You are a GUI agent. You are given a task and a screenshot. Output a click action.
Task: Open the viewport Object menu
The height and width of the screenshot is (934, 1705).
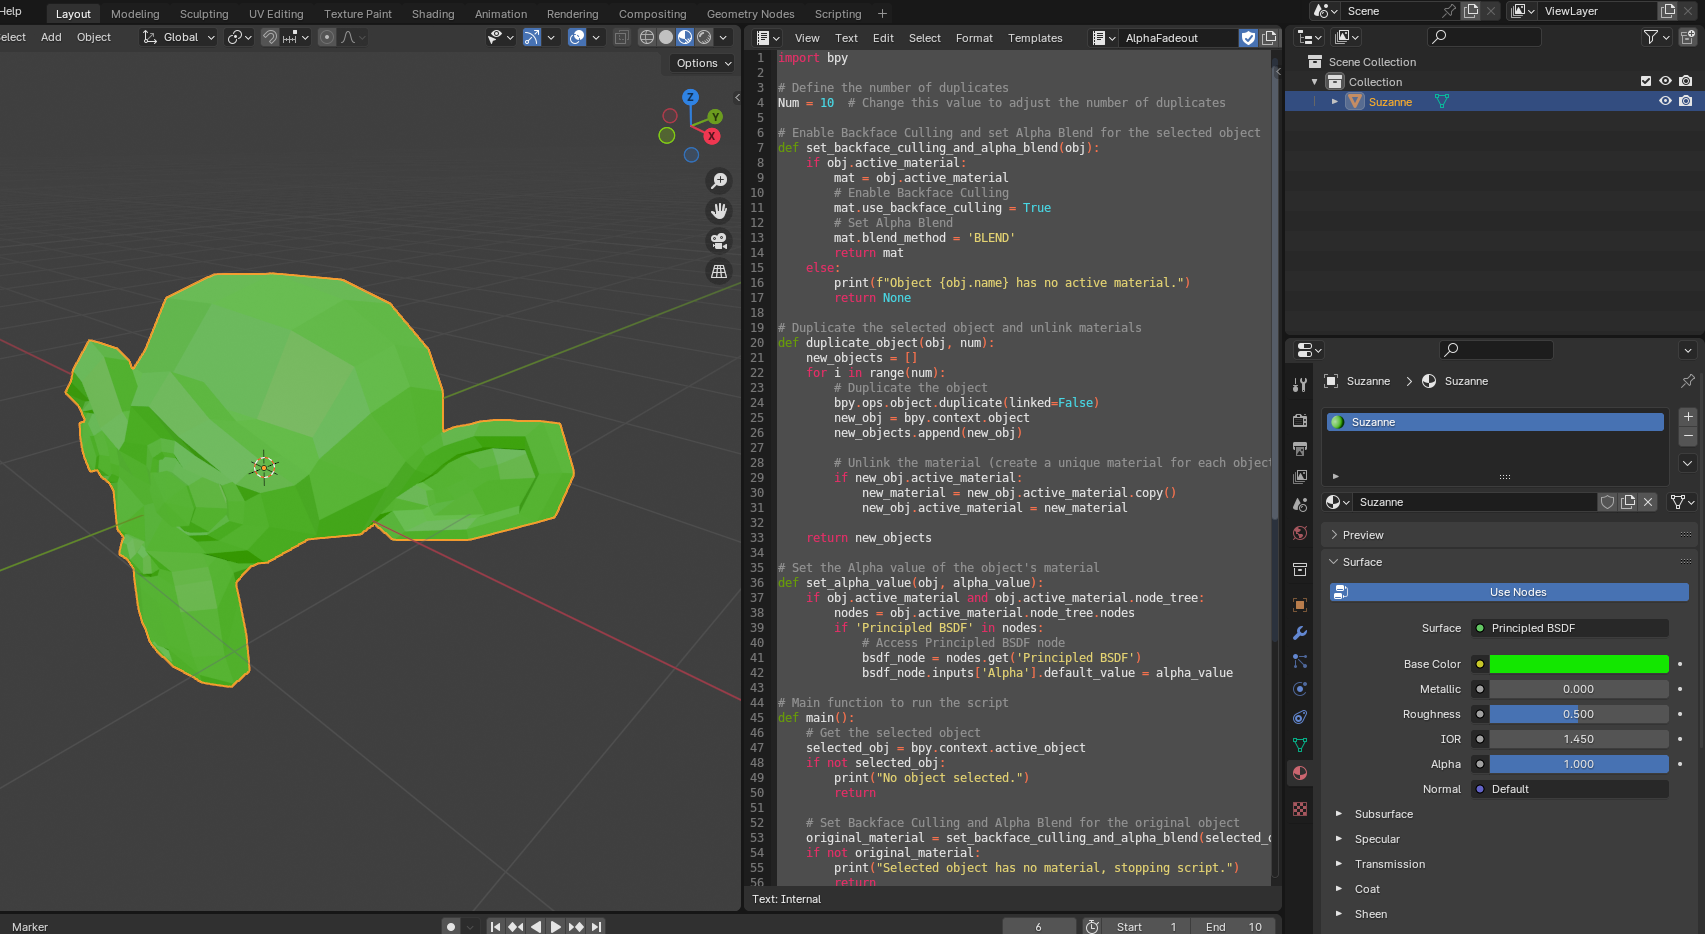click(94, 37)
